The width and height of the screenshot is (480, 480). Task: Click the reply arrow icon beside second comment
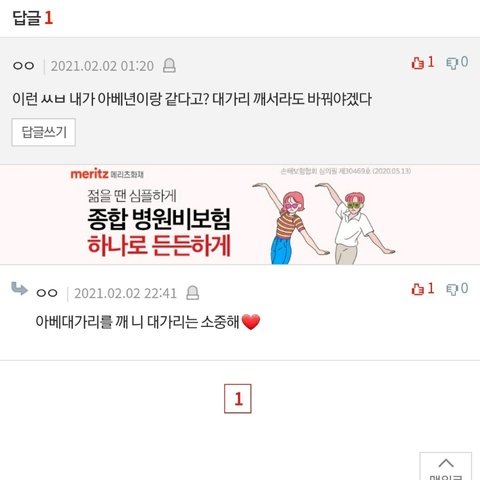click(19, 289)
